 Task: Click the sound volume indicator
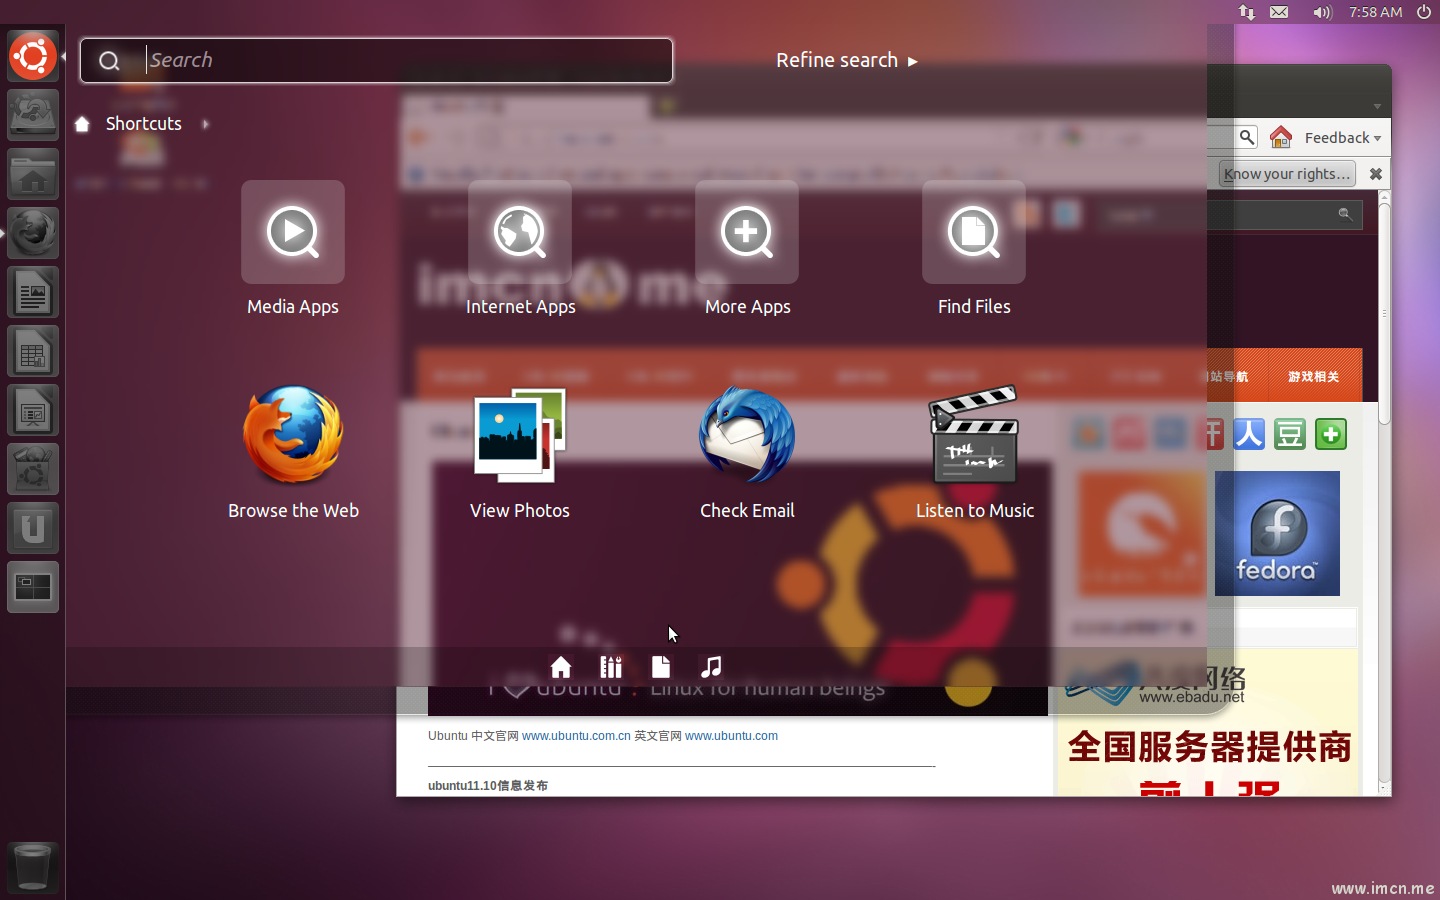pos(1322,12)
